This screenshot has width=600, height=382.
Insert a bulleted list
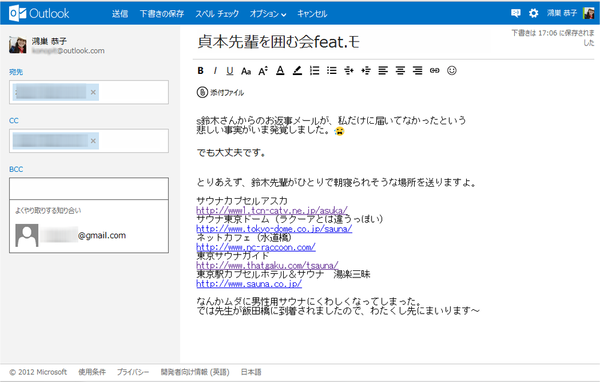332,70
